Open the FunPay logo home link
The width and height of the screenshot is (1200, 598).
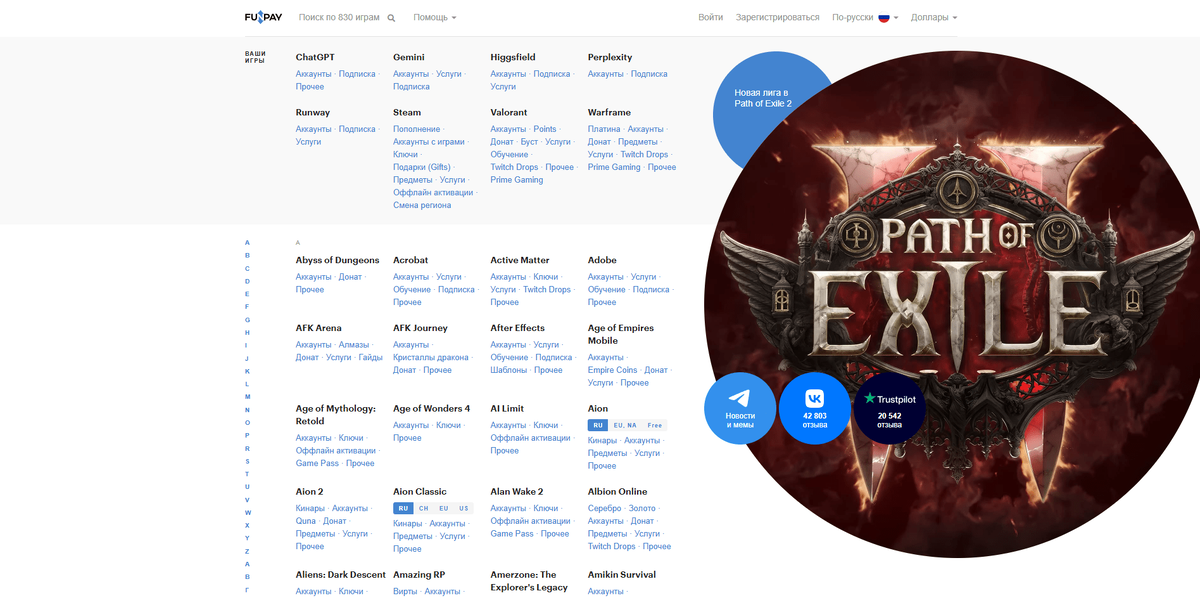[264, 17]
